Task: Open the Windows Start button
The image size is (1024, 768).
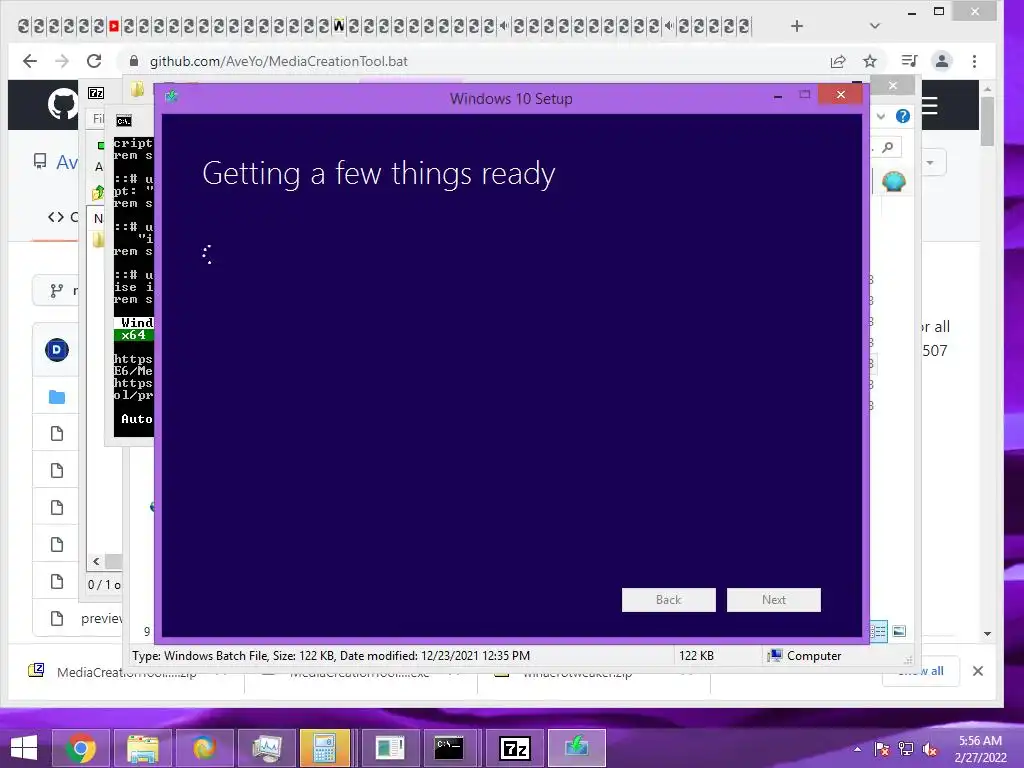Action: pos(24,748)
